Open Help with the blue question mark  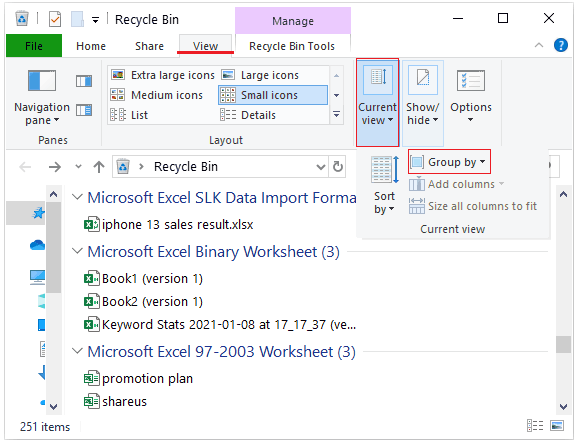pos(560,45)
